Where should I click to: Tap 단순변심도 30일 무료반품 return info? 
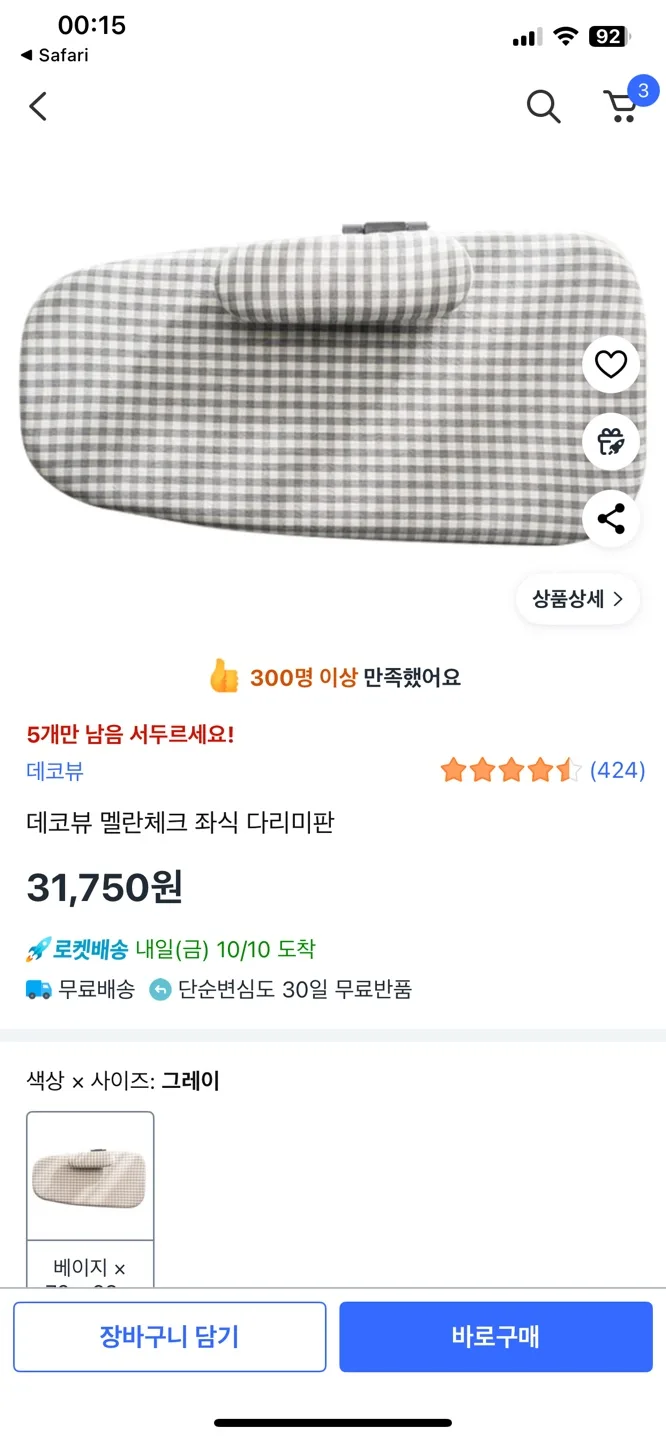pyautogui.click(x=294, y=990)
